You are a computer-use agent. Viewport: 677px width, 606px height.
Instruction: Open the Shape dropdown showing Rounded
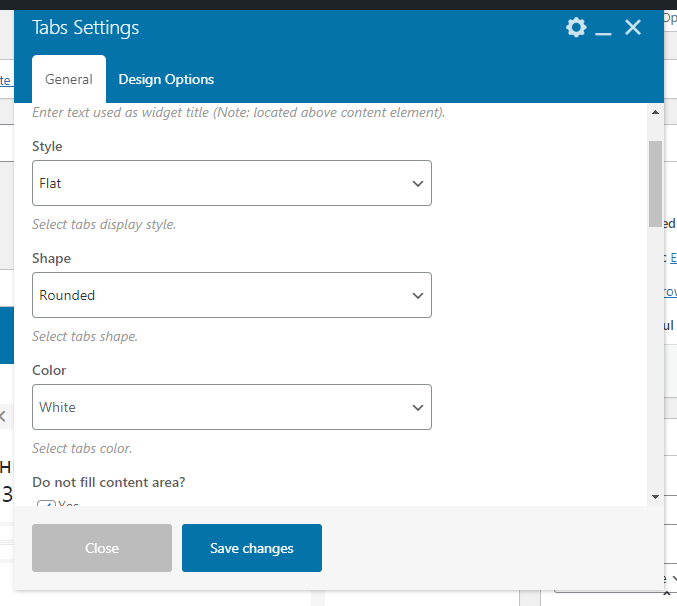pos(232,295)
